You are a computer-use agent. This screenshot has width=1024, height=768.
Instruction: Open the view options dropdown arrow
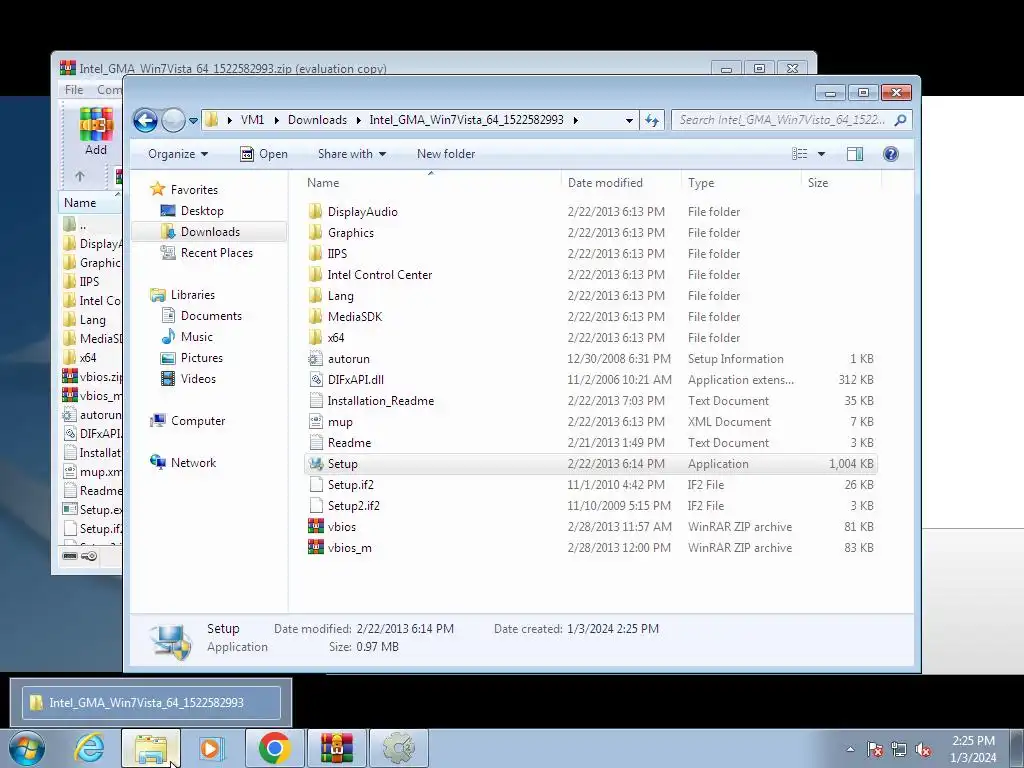click(822, 154)
